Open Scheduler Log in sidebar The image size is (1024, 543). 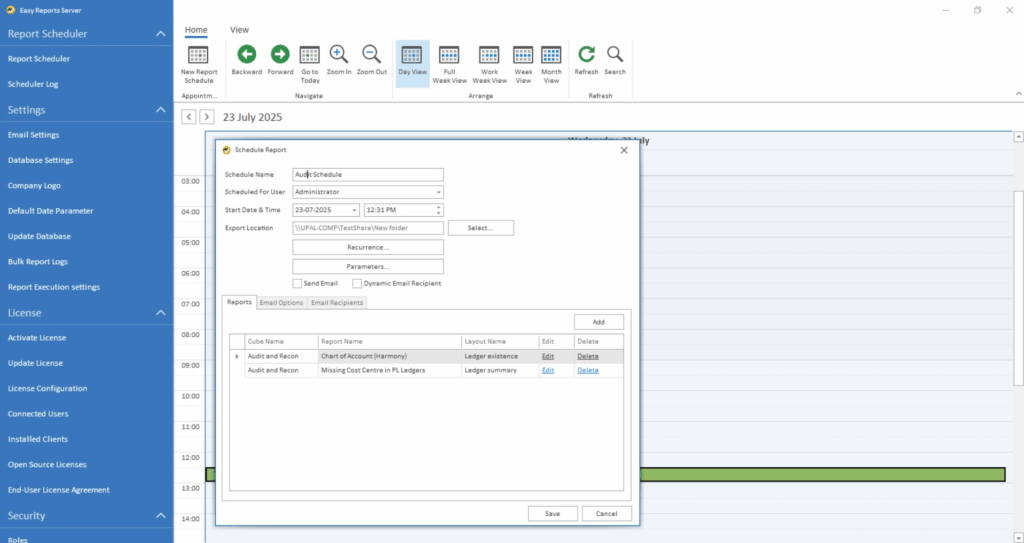pos(33,84)
